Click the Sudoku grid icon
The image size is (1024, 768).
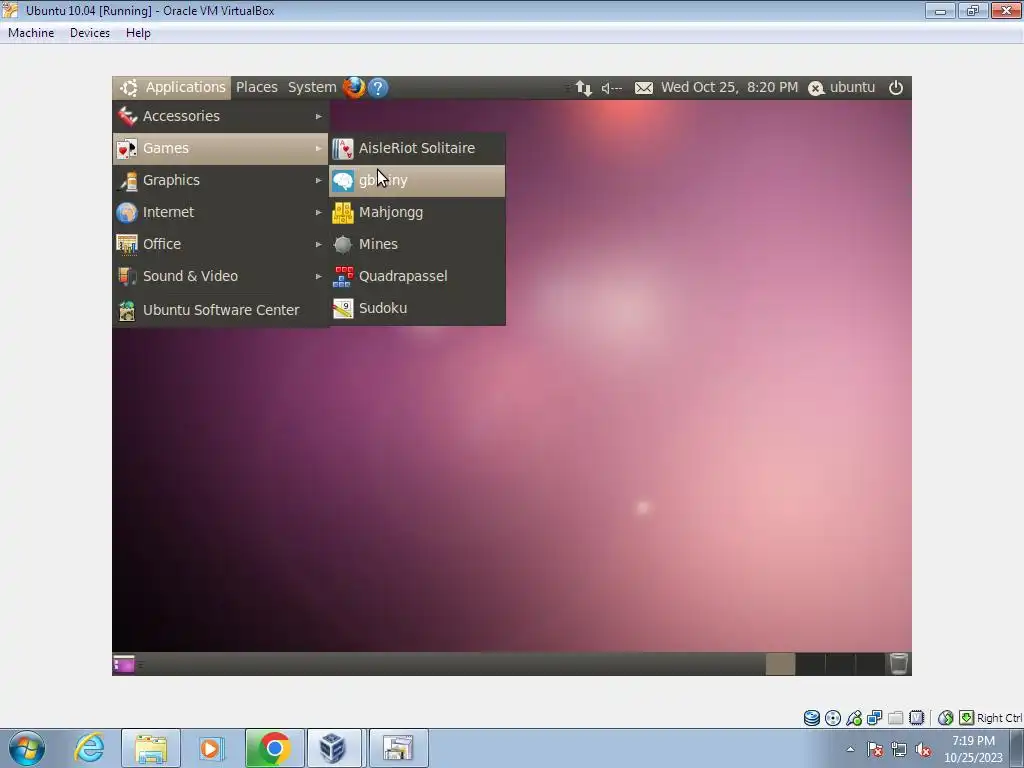point(342,308)
